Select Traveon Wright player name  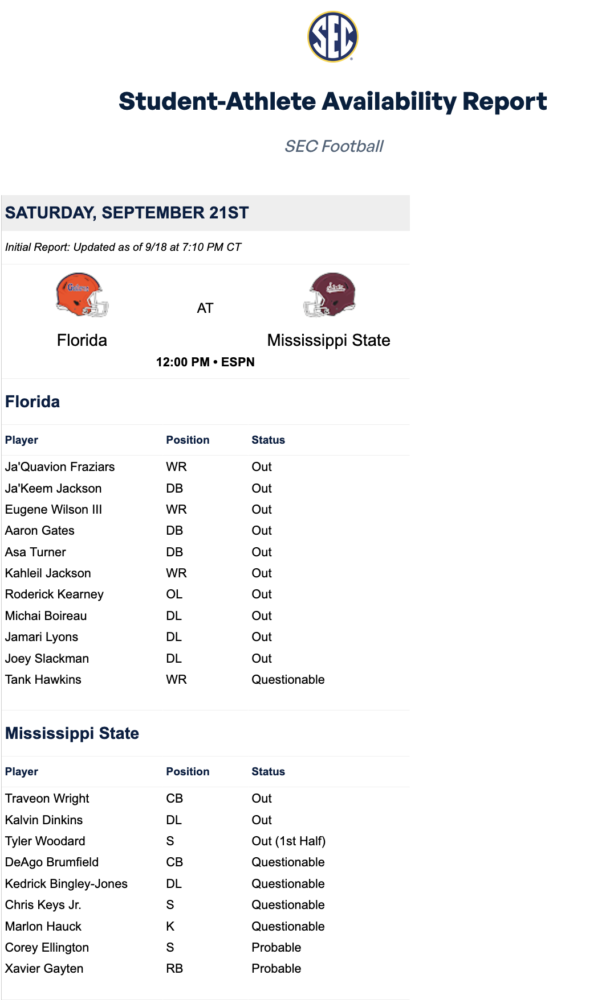pos(47,799)
